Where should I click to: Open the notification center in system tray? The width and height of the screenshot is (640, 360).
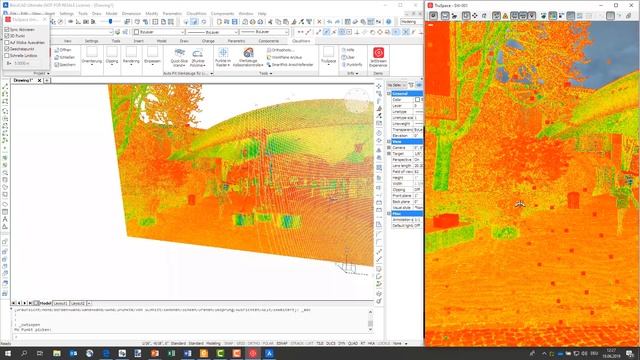630,353
